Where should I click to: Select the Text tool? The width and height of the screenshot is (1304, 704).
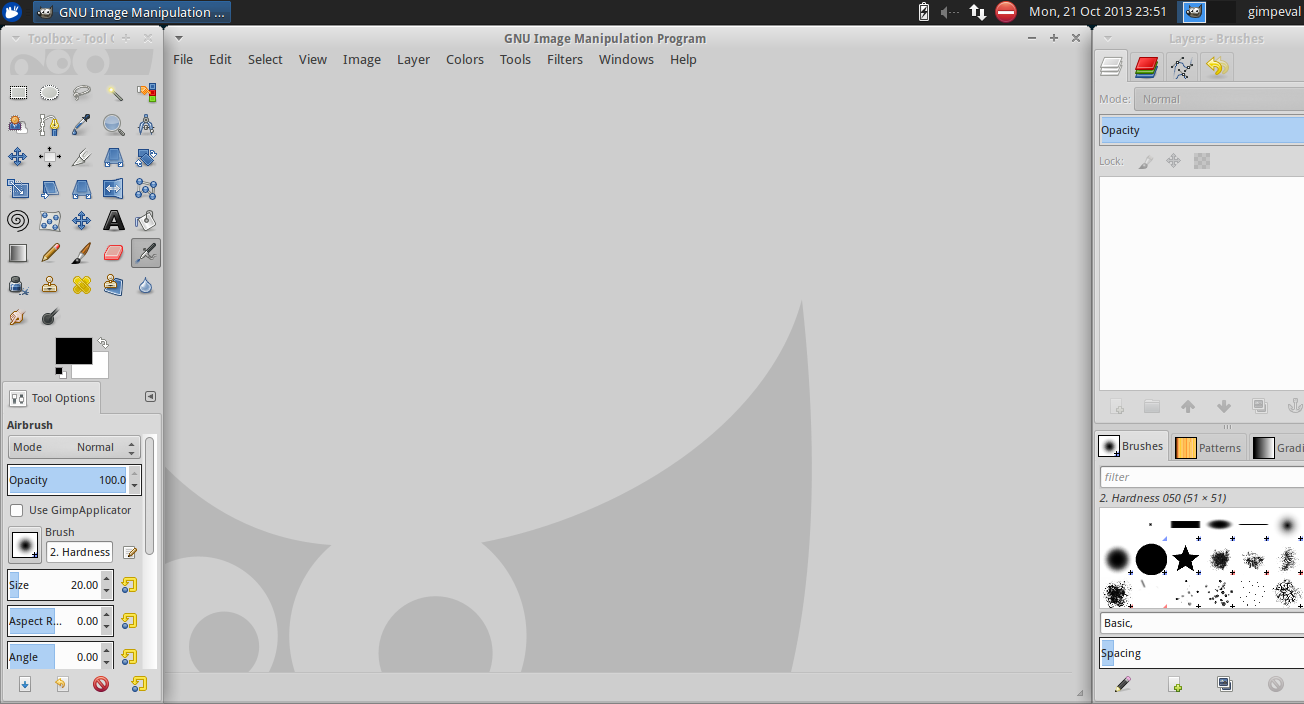(x=114, y=221)
